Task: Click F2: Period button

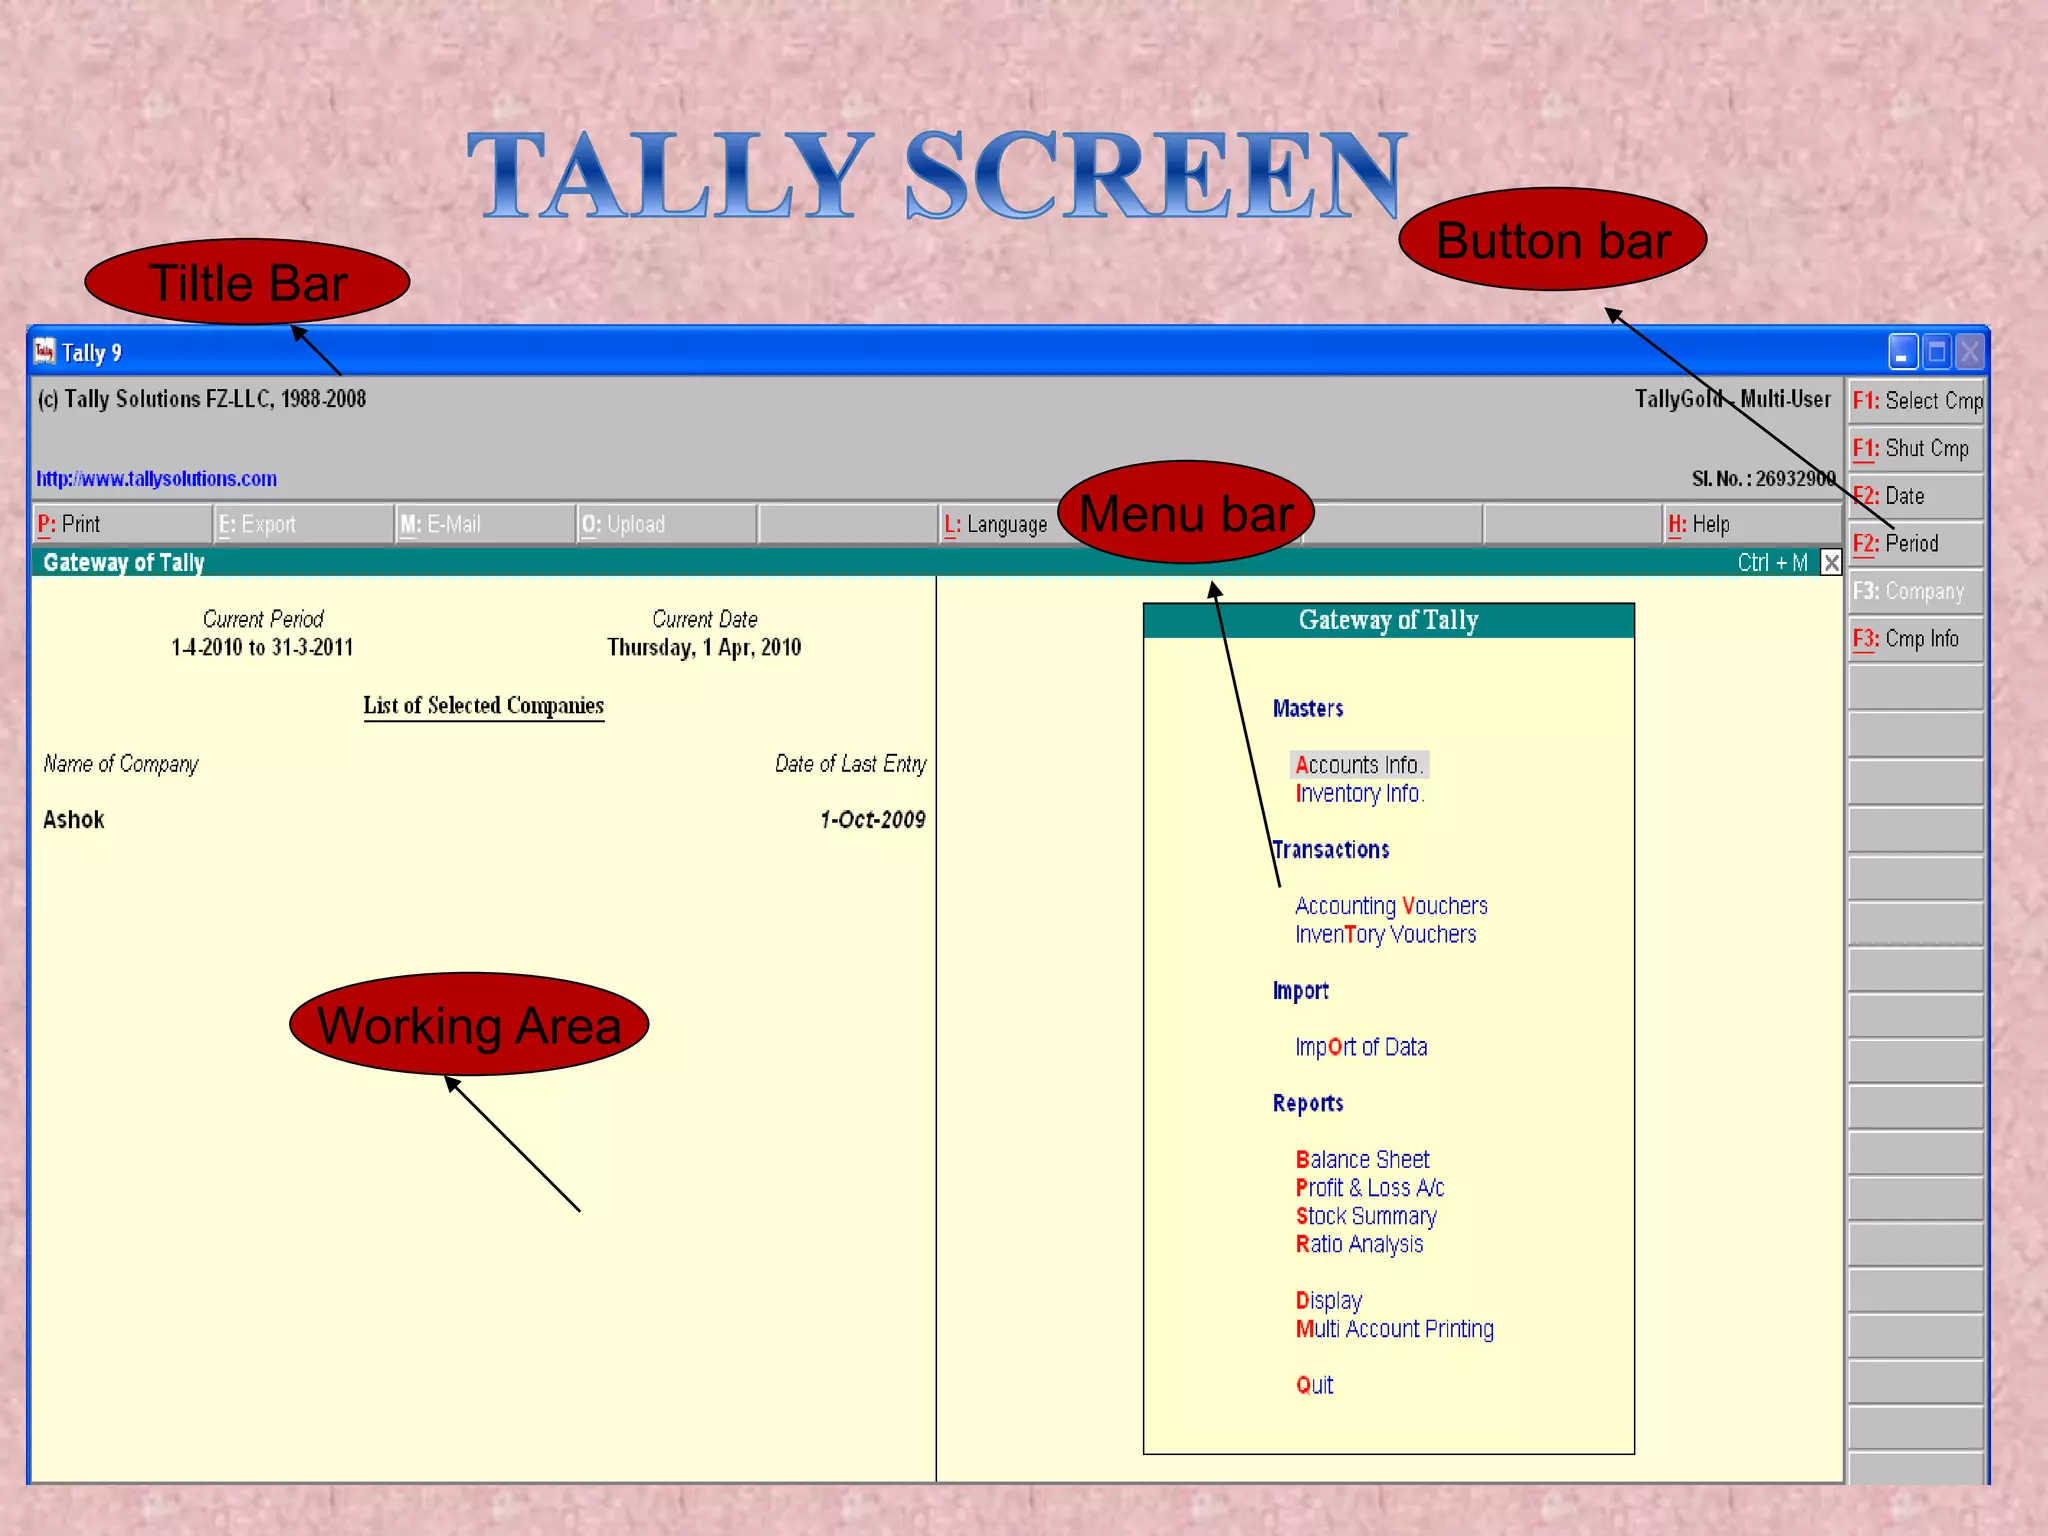Action: click(1916, 544)
